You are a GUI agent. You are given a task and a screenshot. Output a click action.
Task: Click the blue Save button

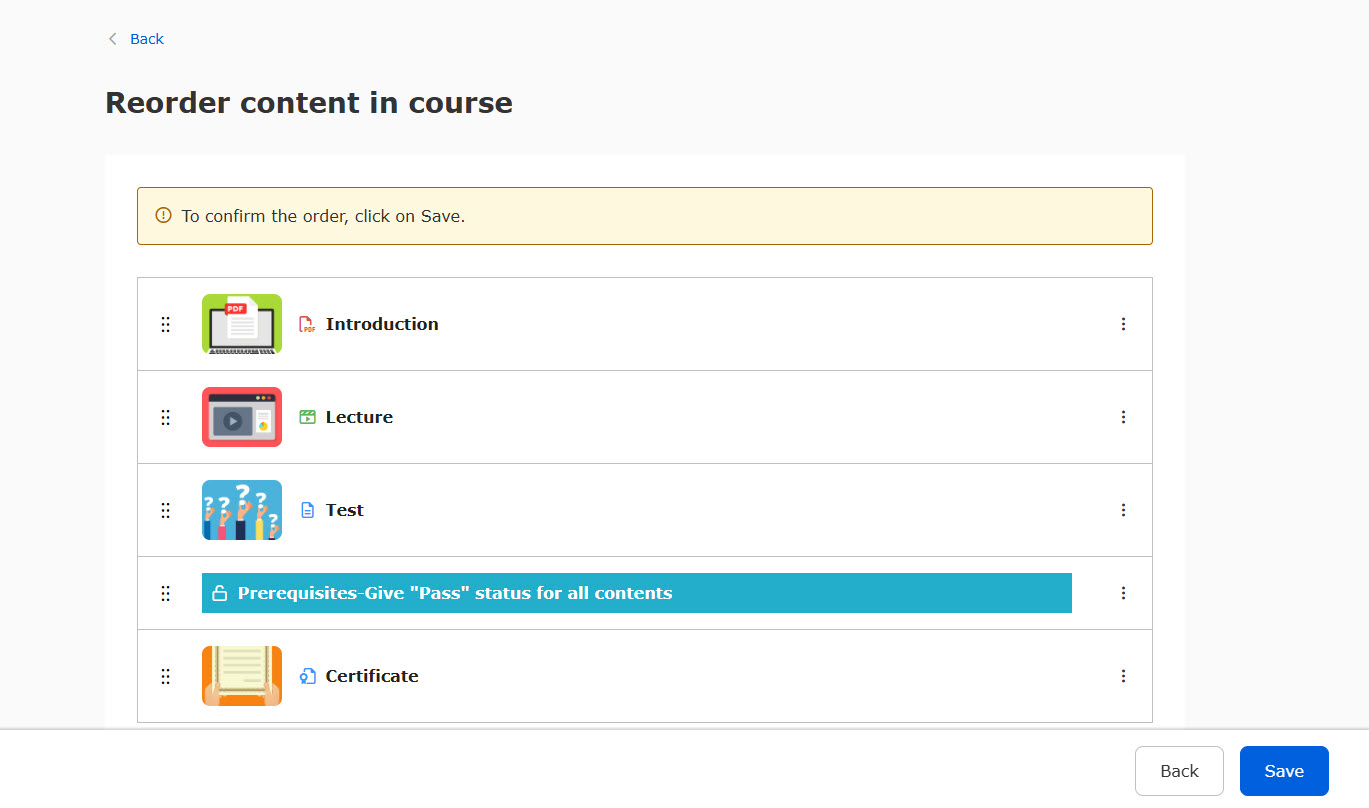pyautogui.click(x=1284, y=771)
